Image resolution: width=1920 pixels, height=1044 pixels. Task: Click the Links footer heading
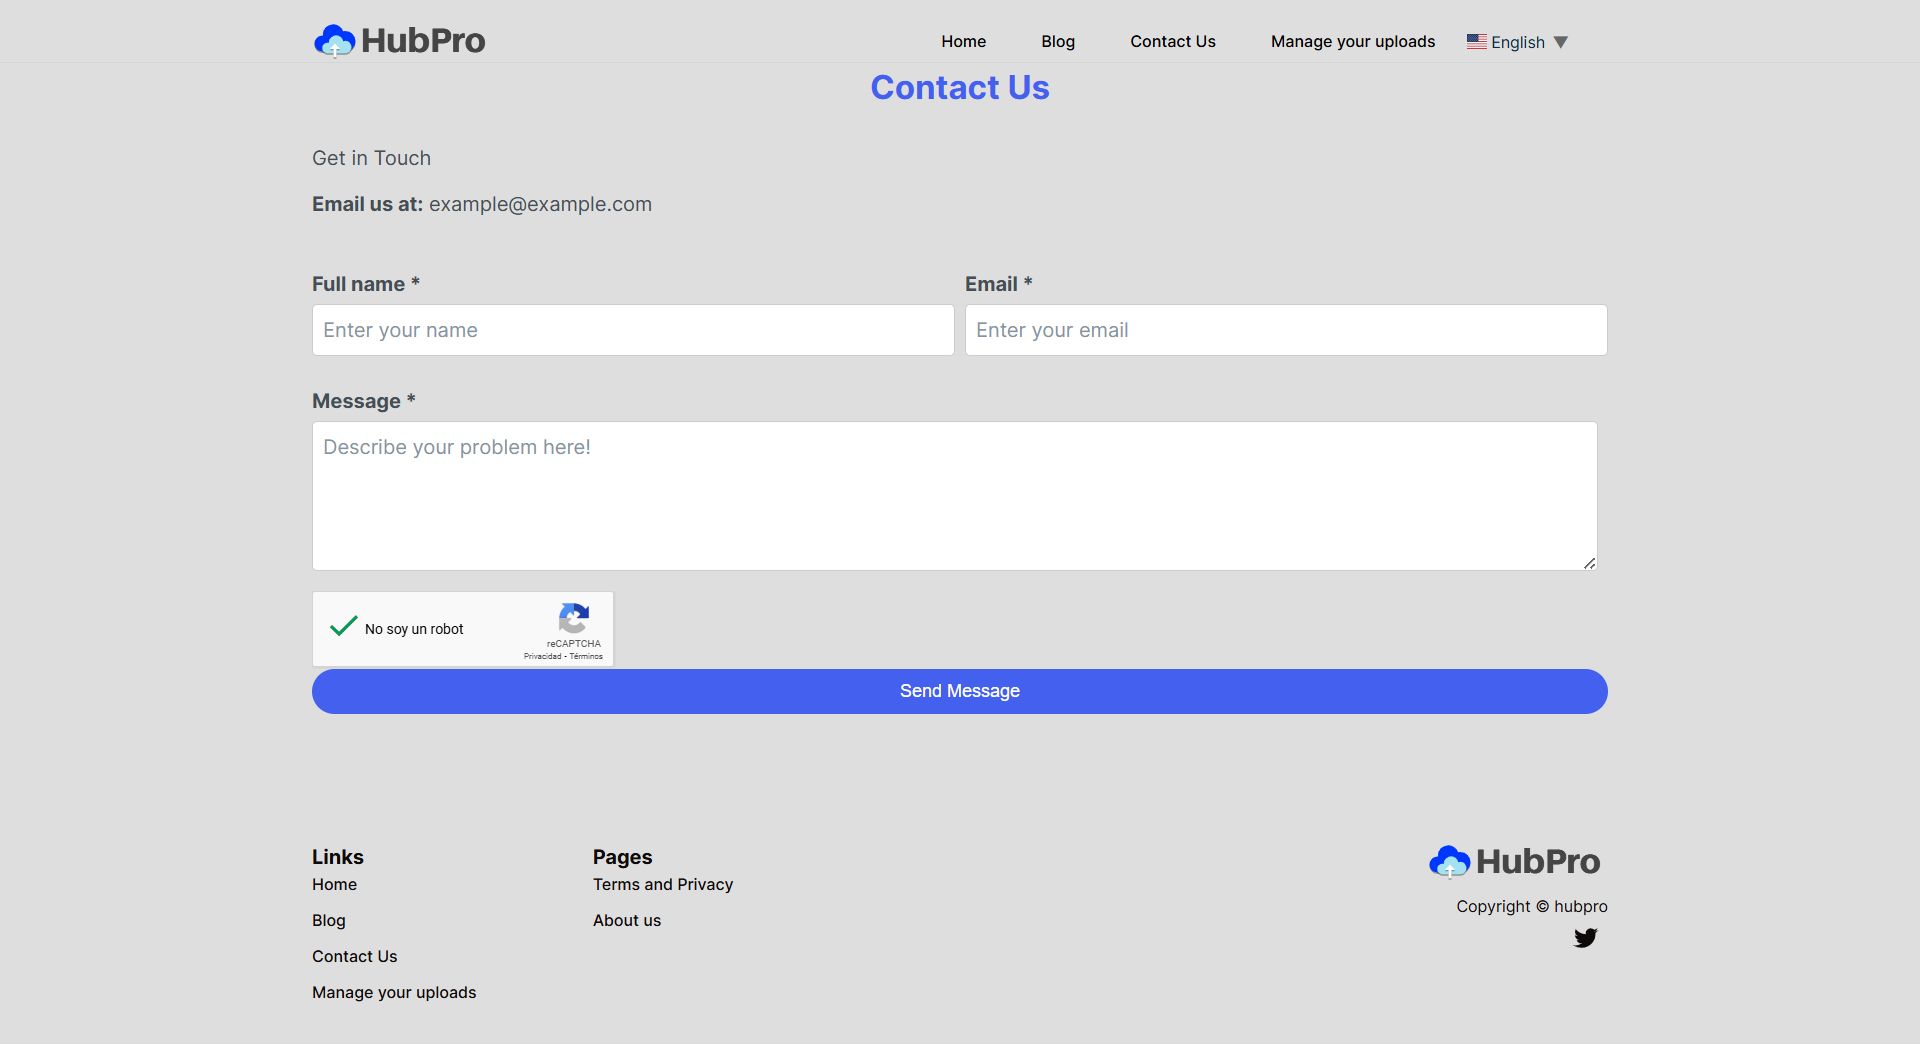[338, 857]
